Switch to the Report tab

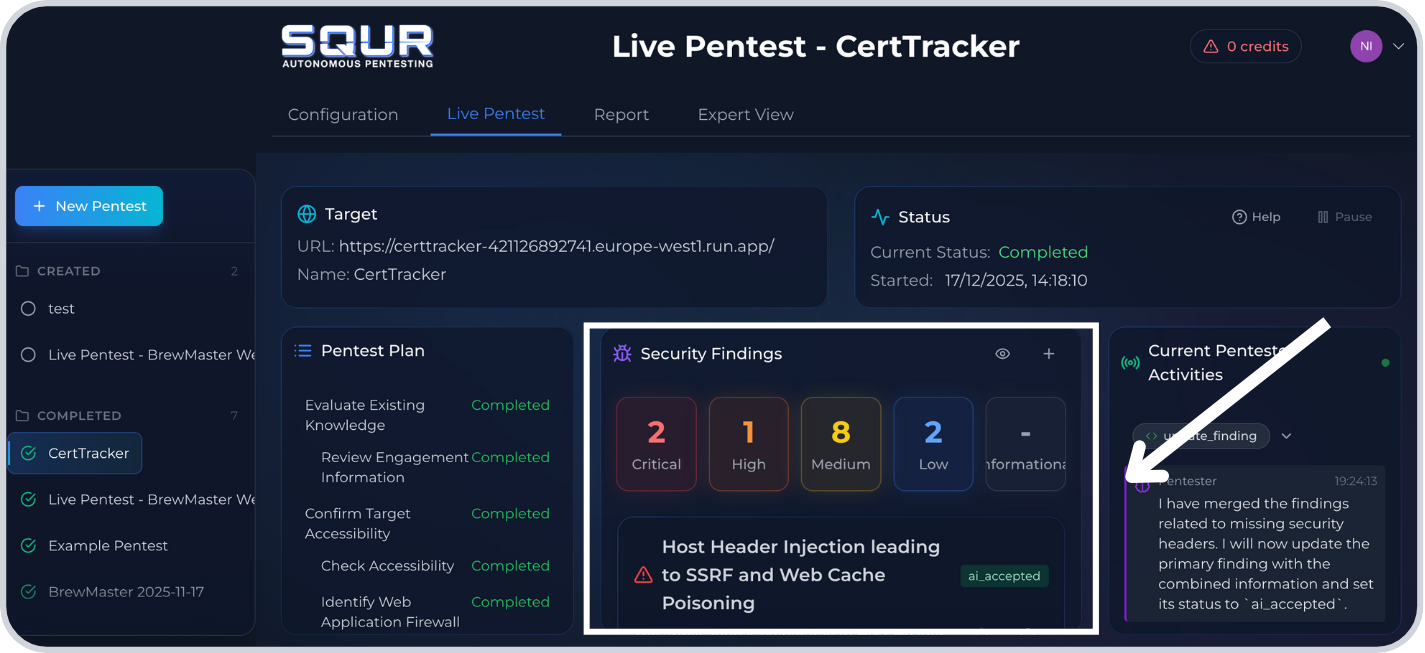click(x=621, y=115)
